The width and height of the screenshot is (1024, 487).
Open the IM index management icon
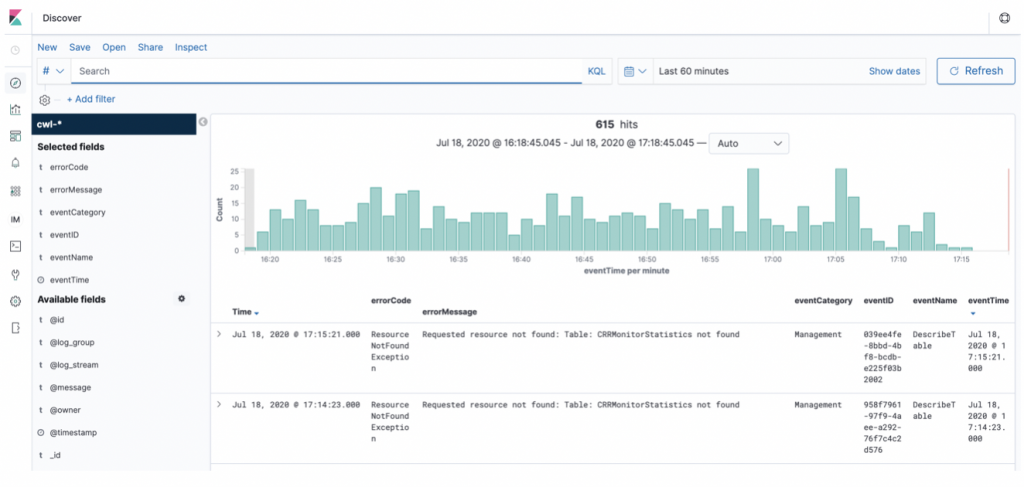click(15, 219)
